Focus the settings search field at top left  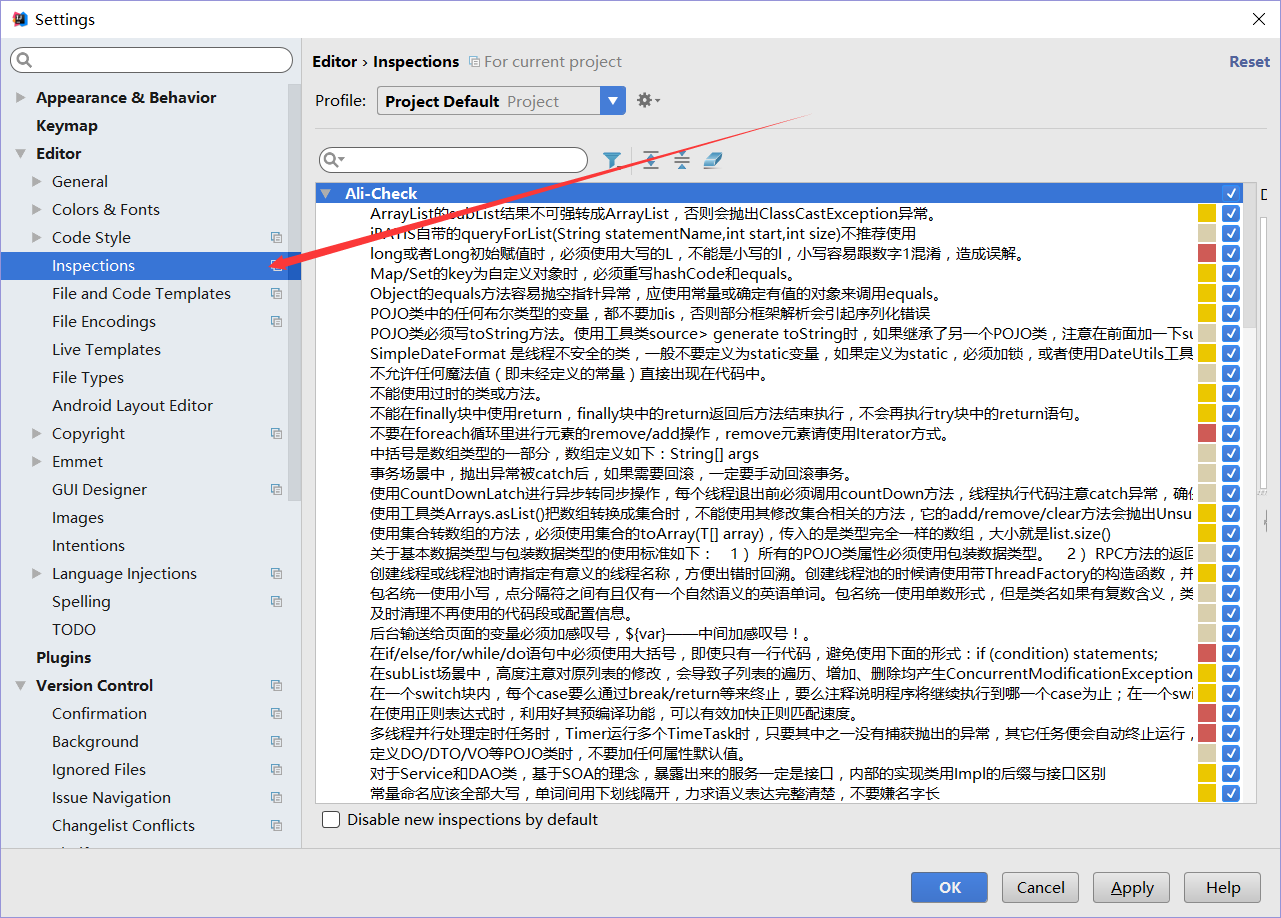[150, 62]
